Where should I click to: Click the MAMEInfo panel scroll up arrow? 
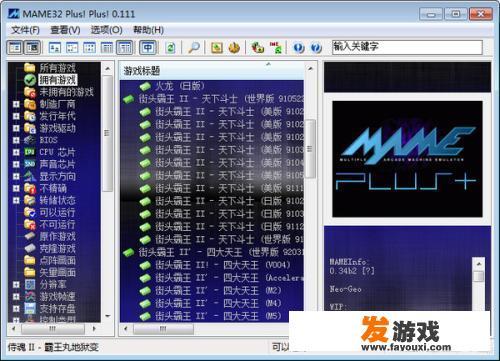tap(479, 264)
